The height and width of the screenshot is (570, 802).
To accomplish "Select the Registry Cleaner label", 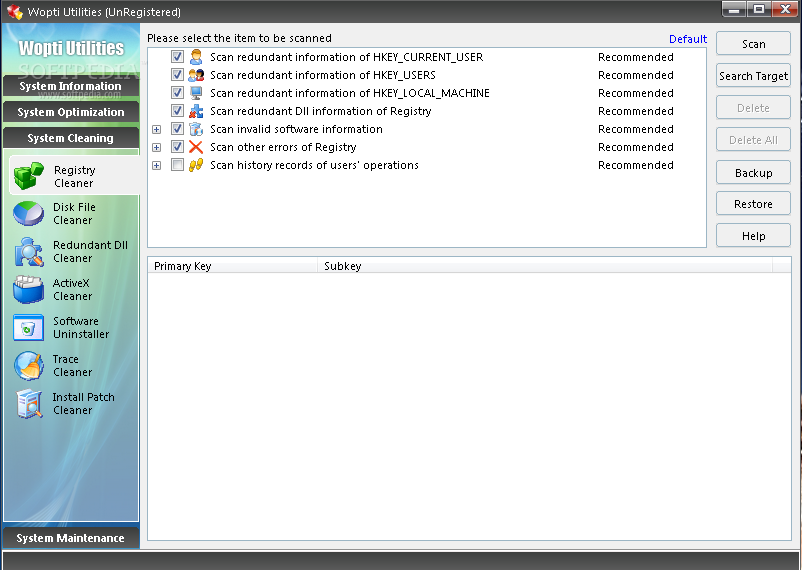I will click(74, 177).
